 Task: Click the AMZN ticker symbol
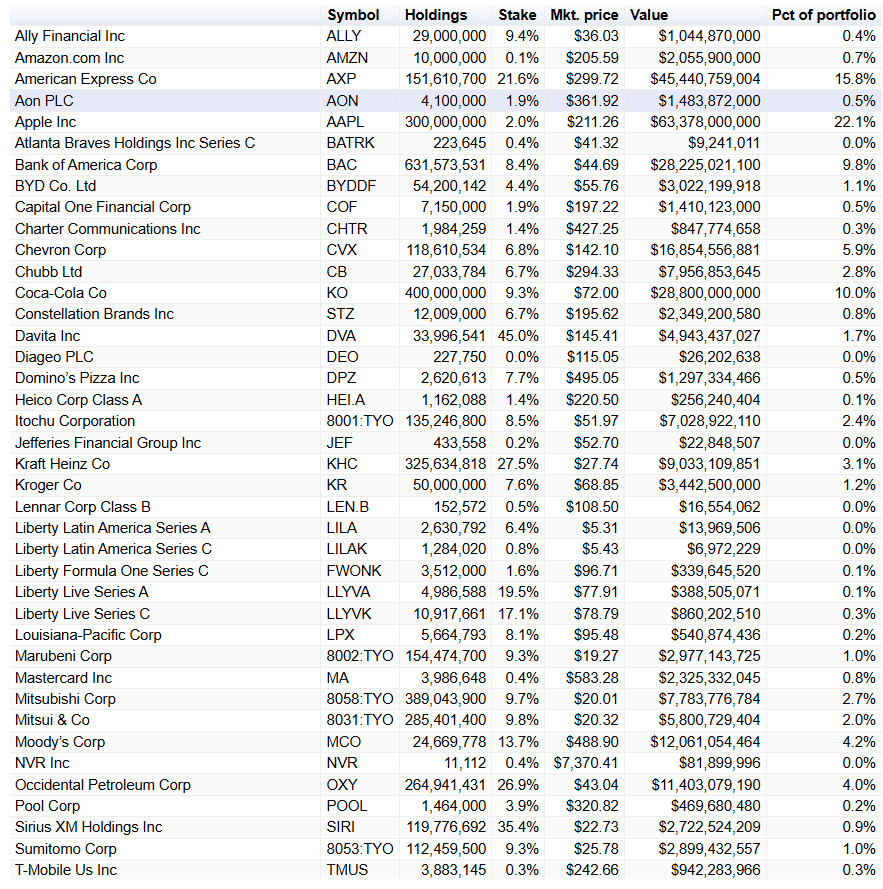(x=347, y=58)
